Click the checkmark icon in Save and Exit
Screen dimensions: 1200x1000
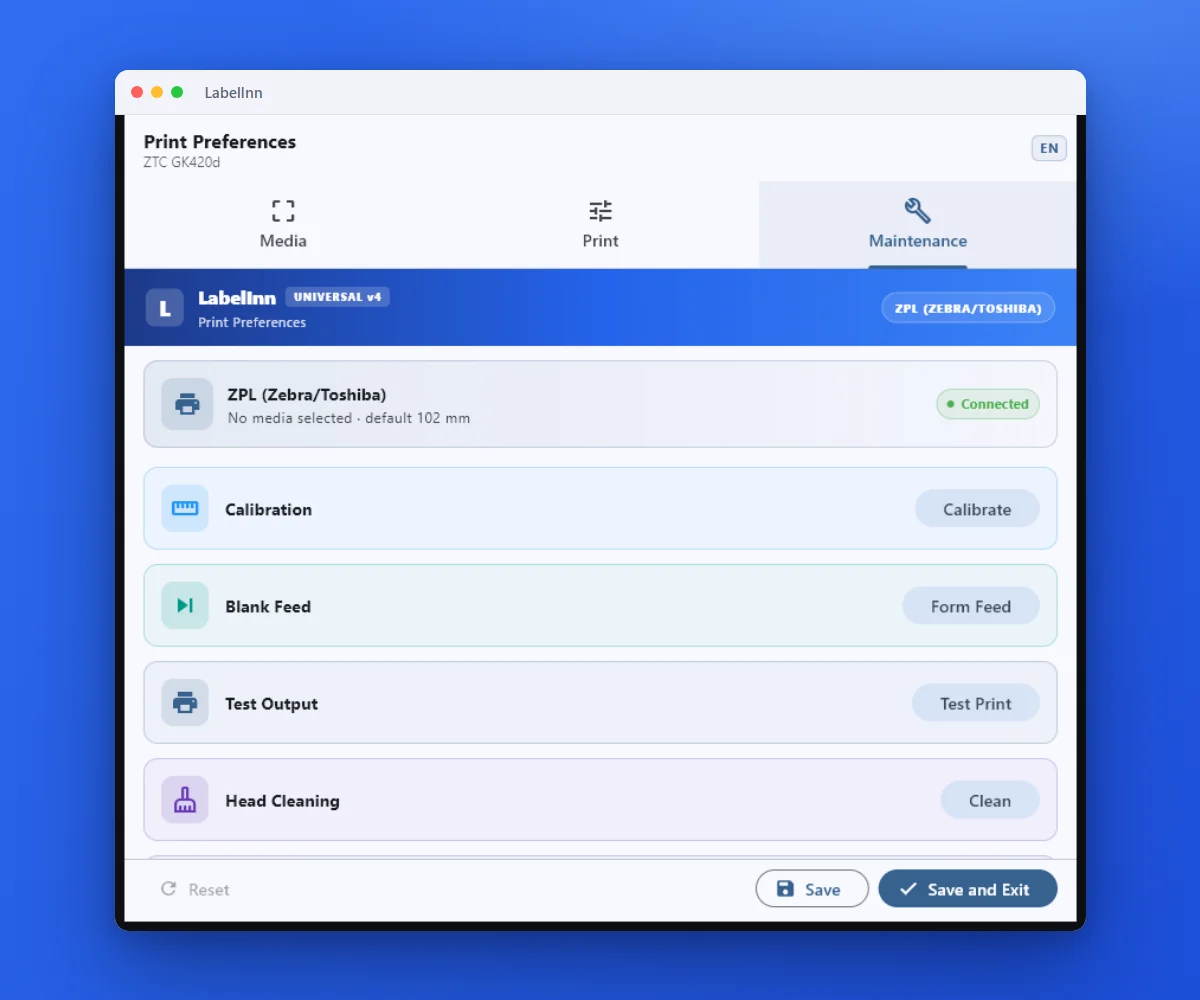908,889
